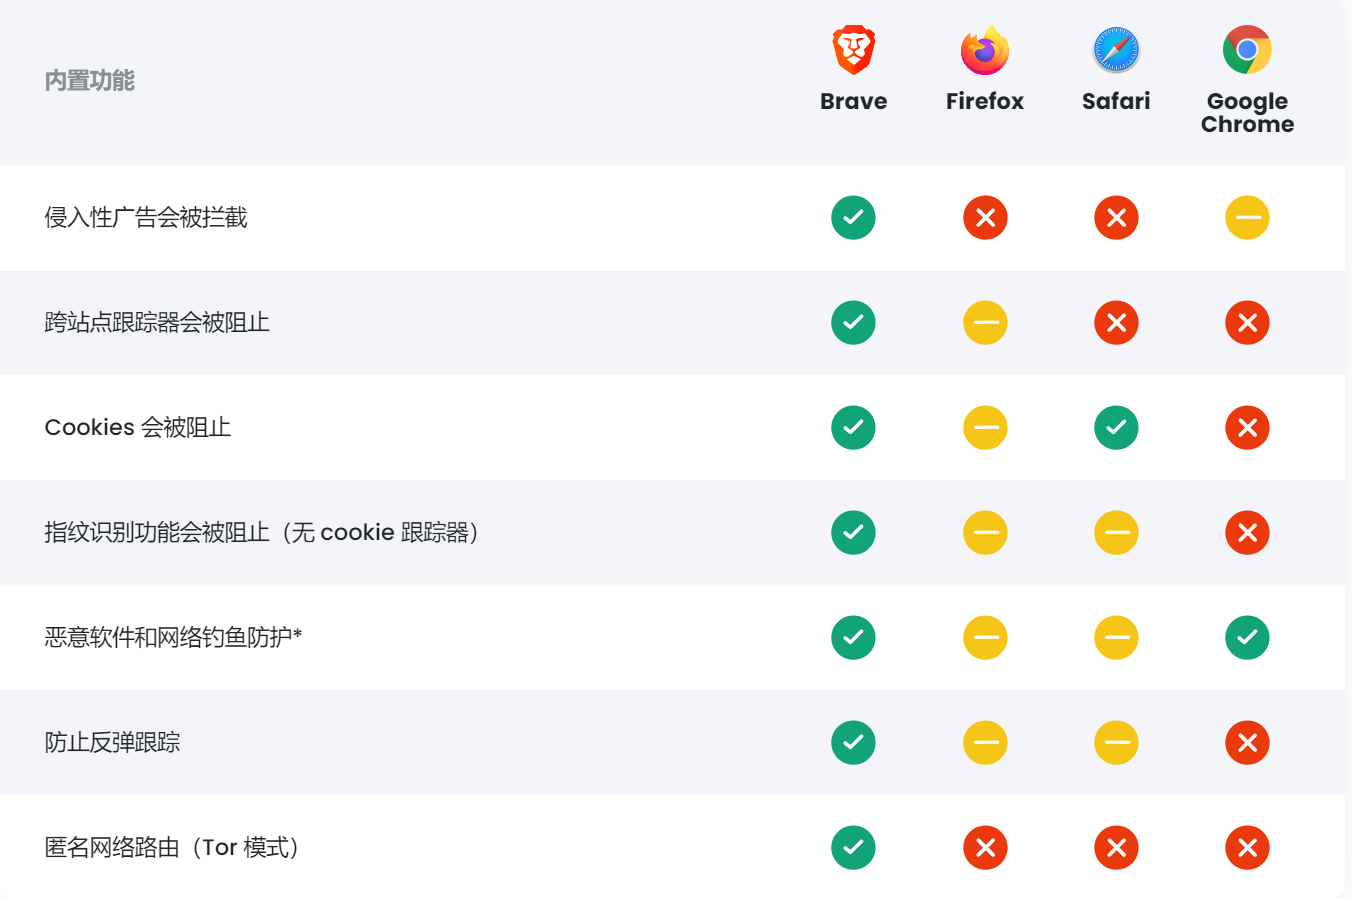This screenshot has width=1352, height=899.
Task: Click the 内置功能 header text
Action: point(90,81)
